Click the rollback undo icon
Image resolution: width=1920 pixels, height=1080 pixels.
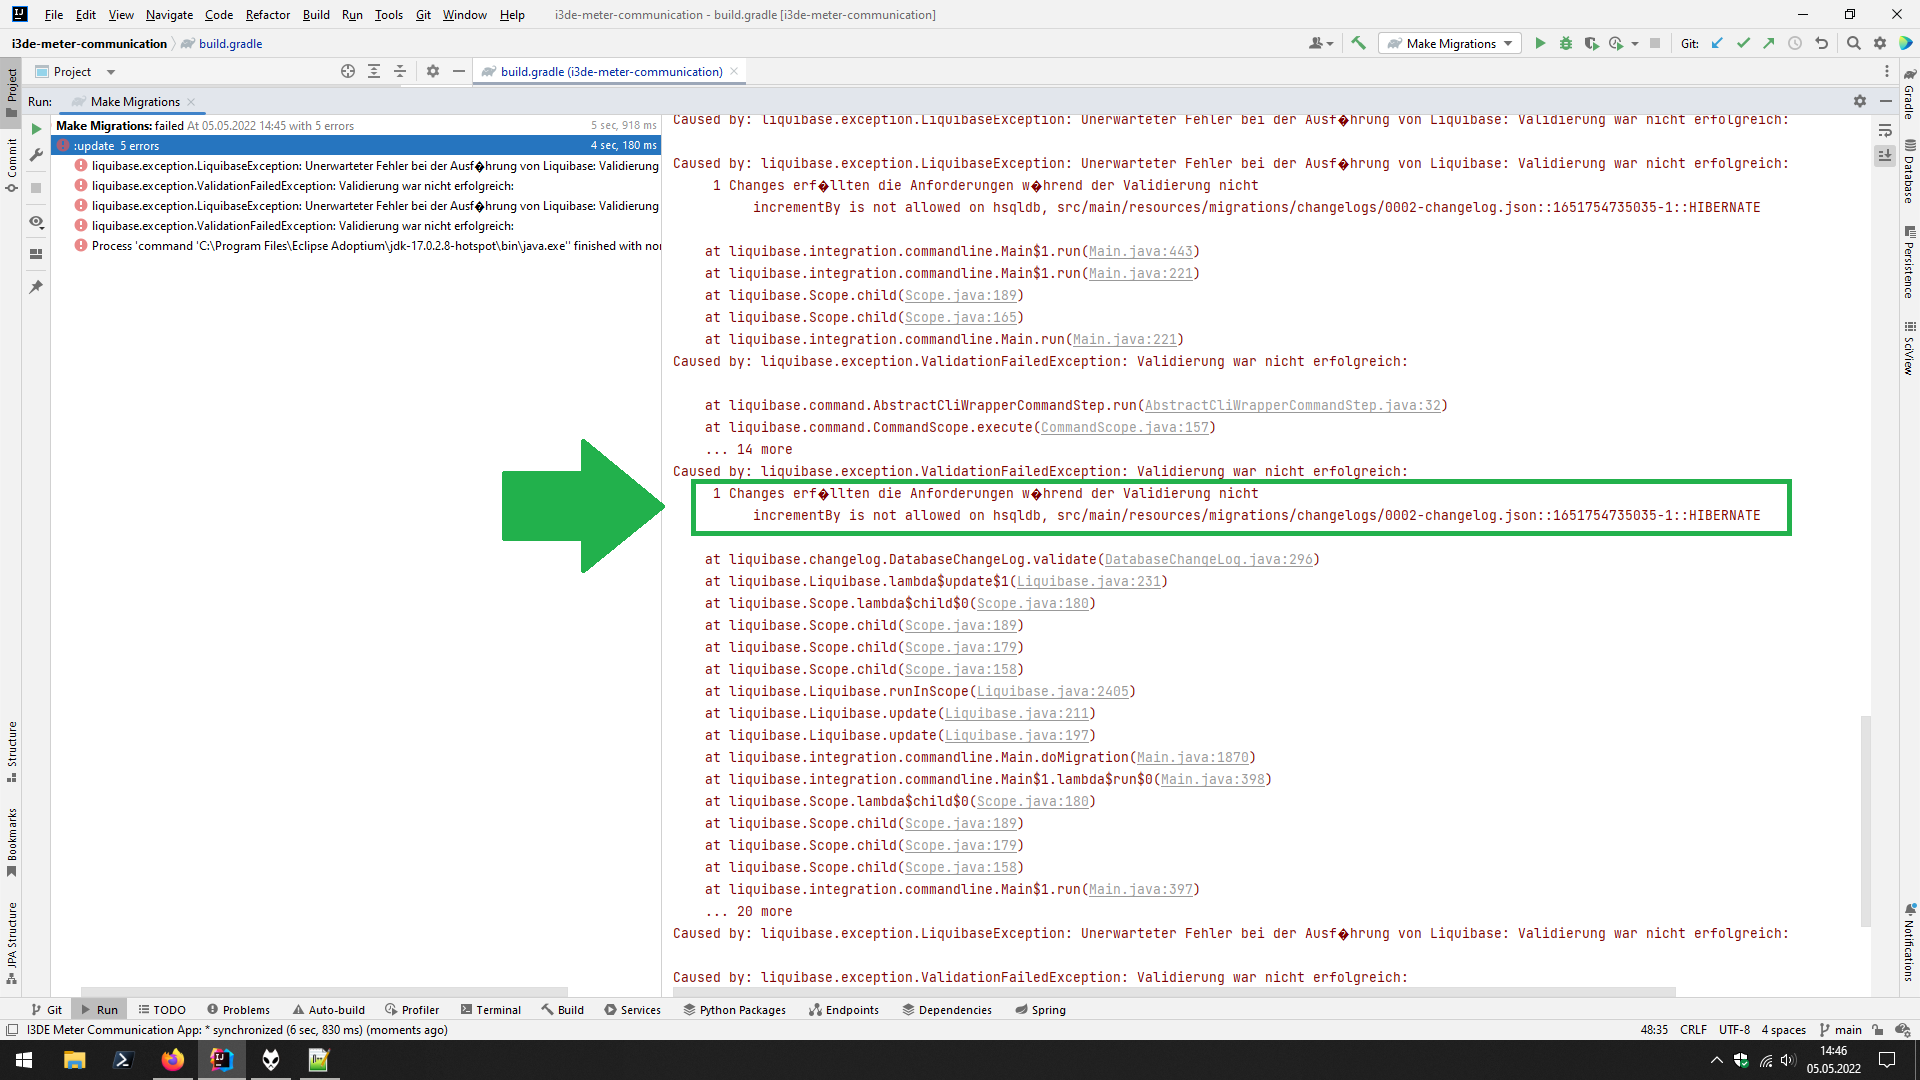tap(1821, 43)
